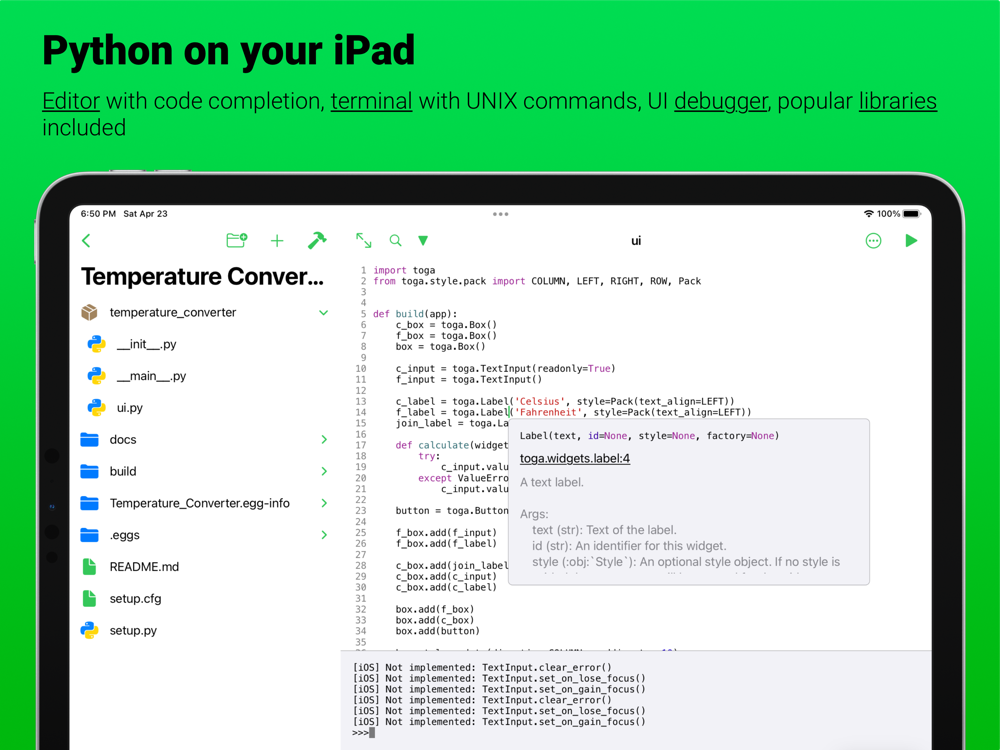Open the libraries link in the headline

point(897,101)
